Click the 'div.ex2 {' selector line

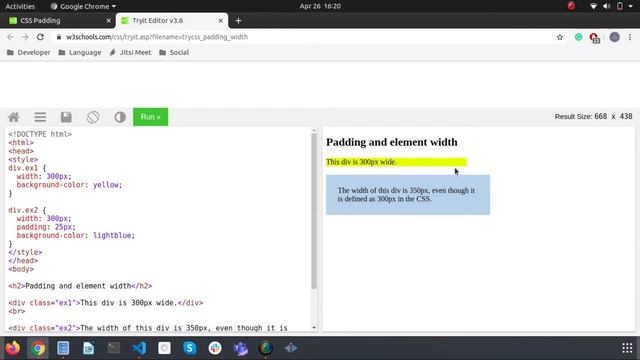click(27, 210)
